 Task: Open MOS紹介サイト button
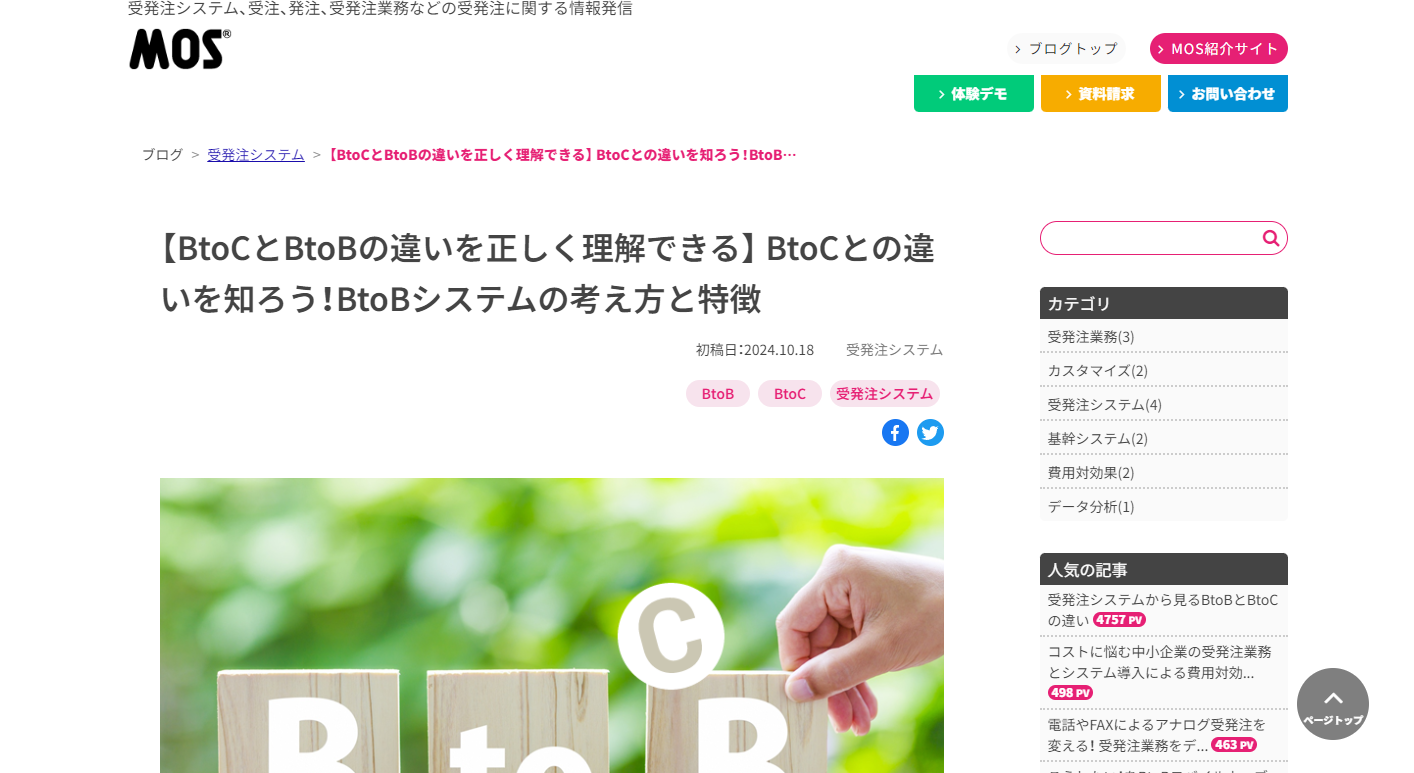1219,48
